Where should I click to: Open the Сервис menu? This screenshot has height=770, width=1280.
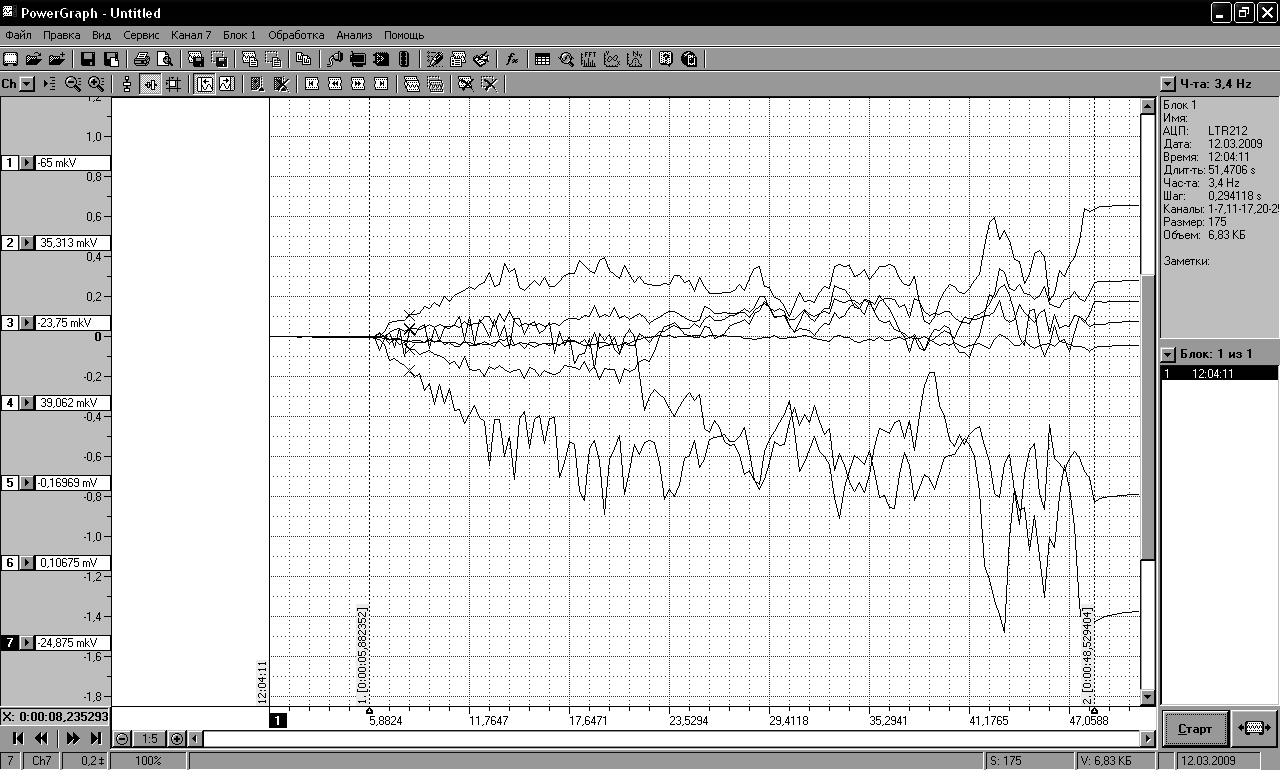pyautogui.click(x=141, y=35)
